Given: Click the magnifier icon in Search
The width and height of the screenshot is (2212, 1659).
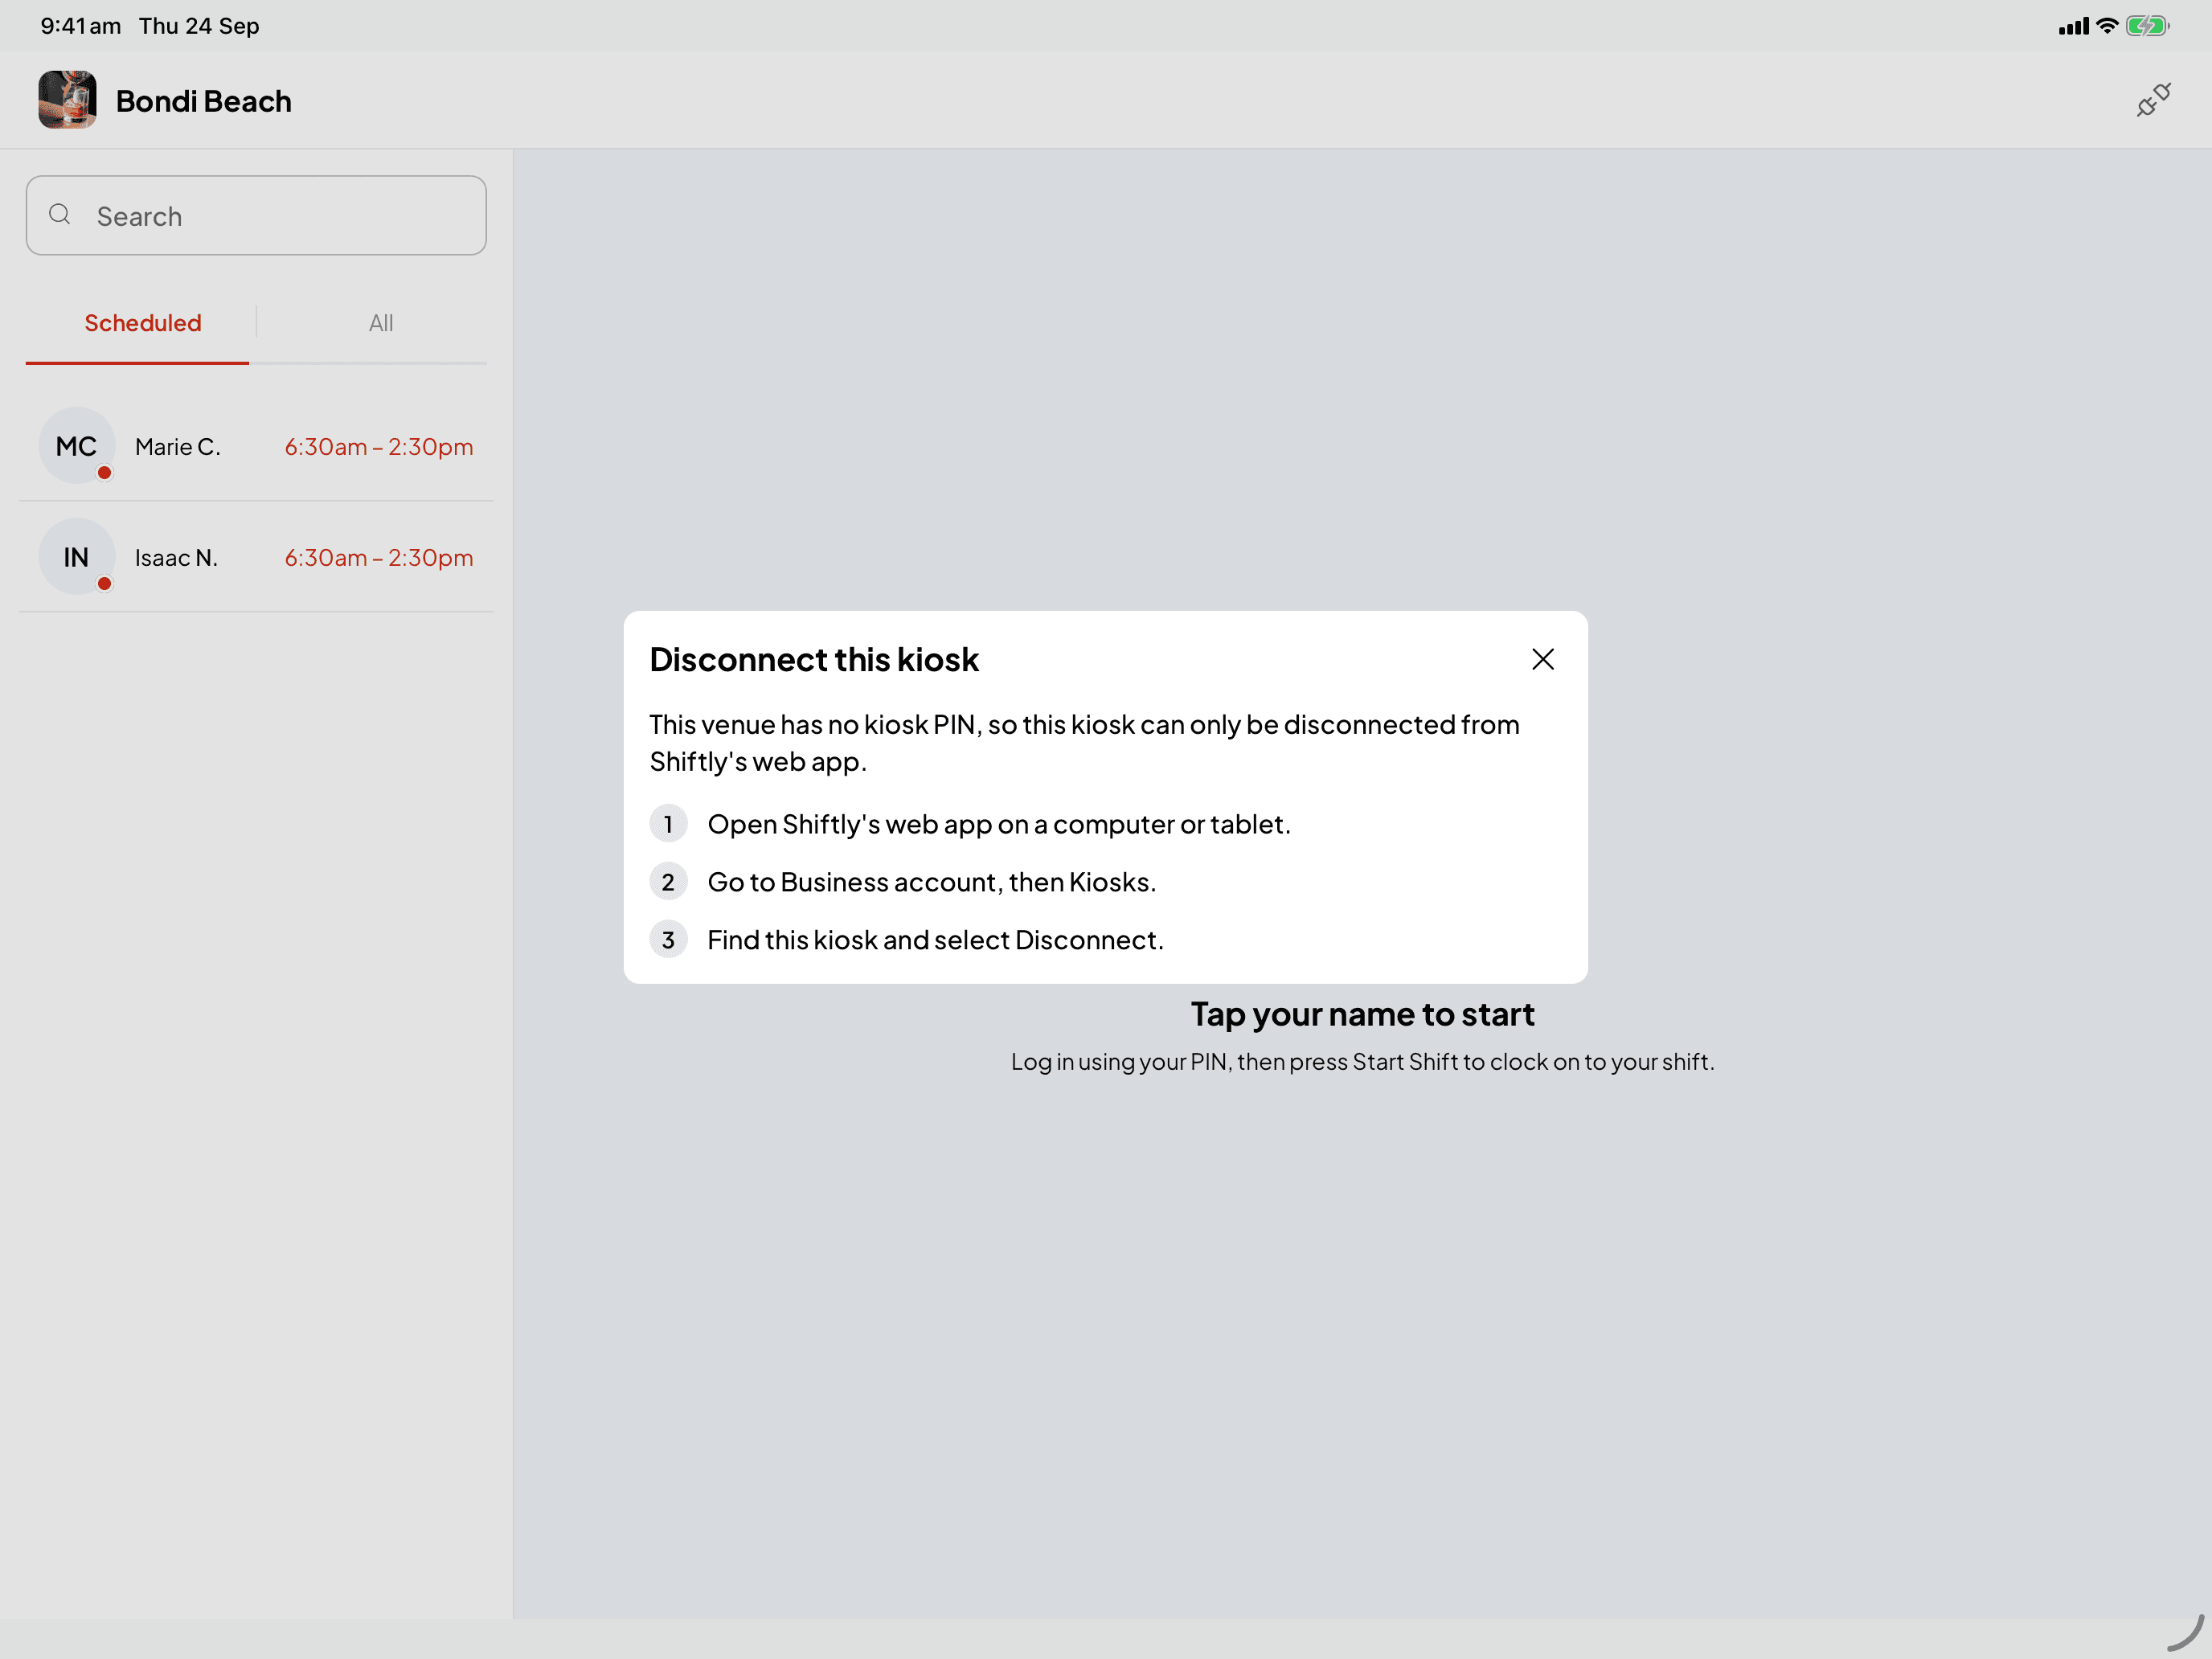Looking at the screenshot, I should [x=60, y=215].
